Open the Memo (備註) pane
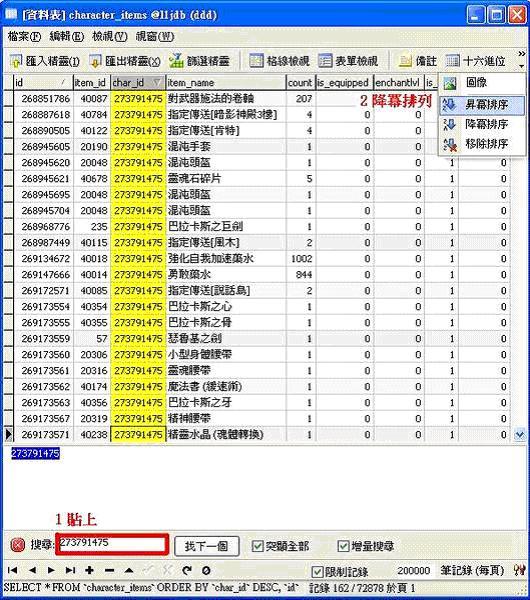This screenshot has width=530, height=600. 417,60
